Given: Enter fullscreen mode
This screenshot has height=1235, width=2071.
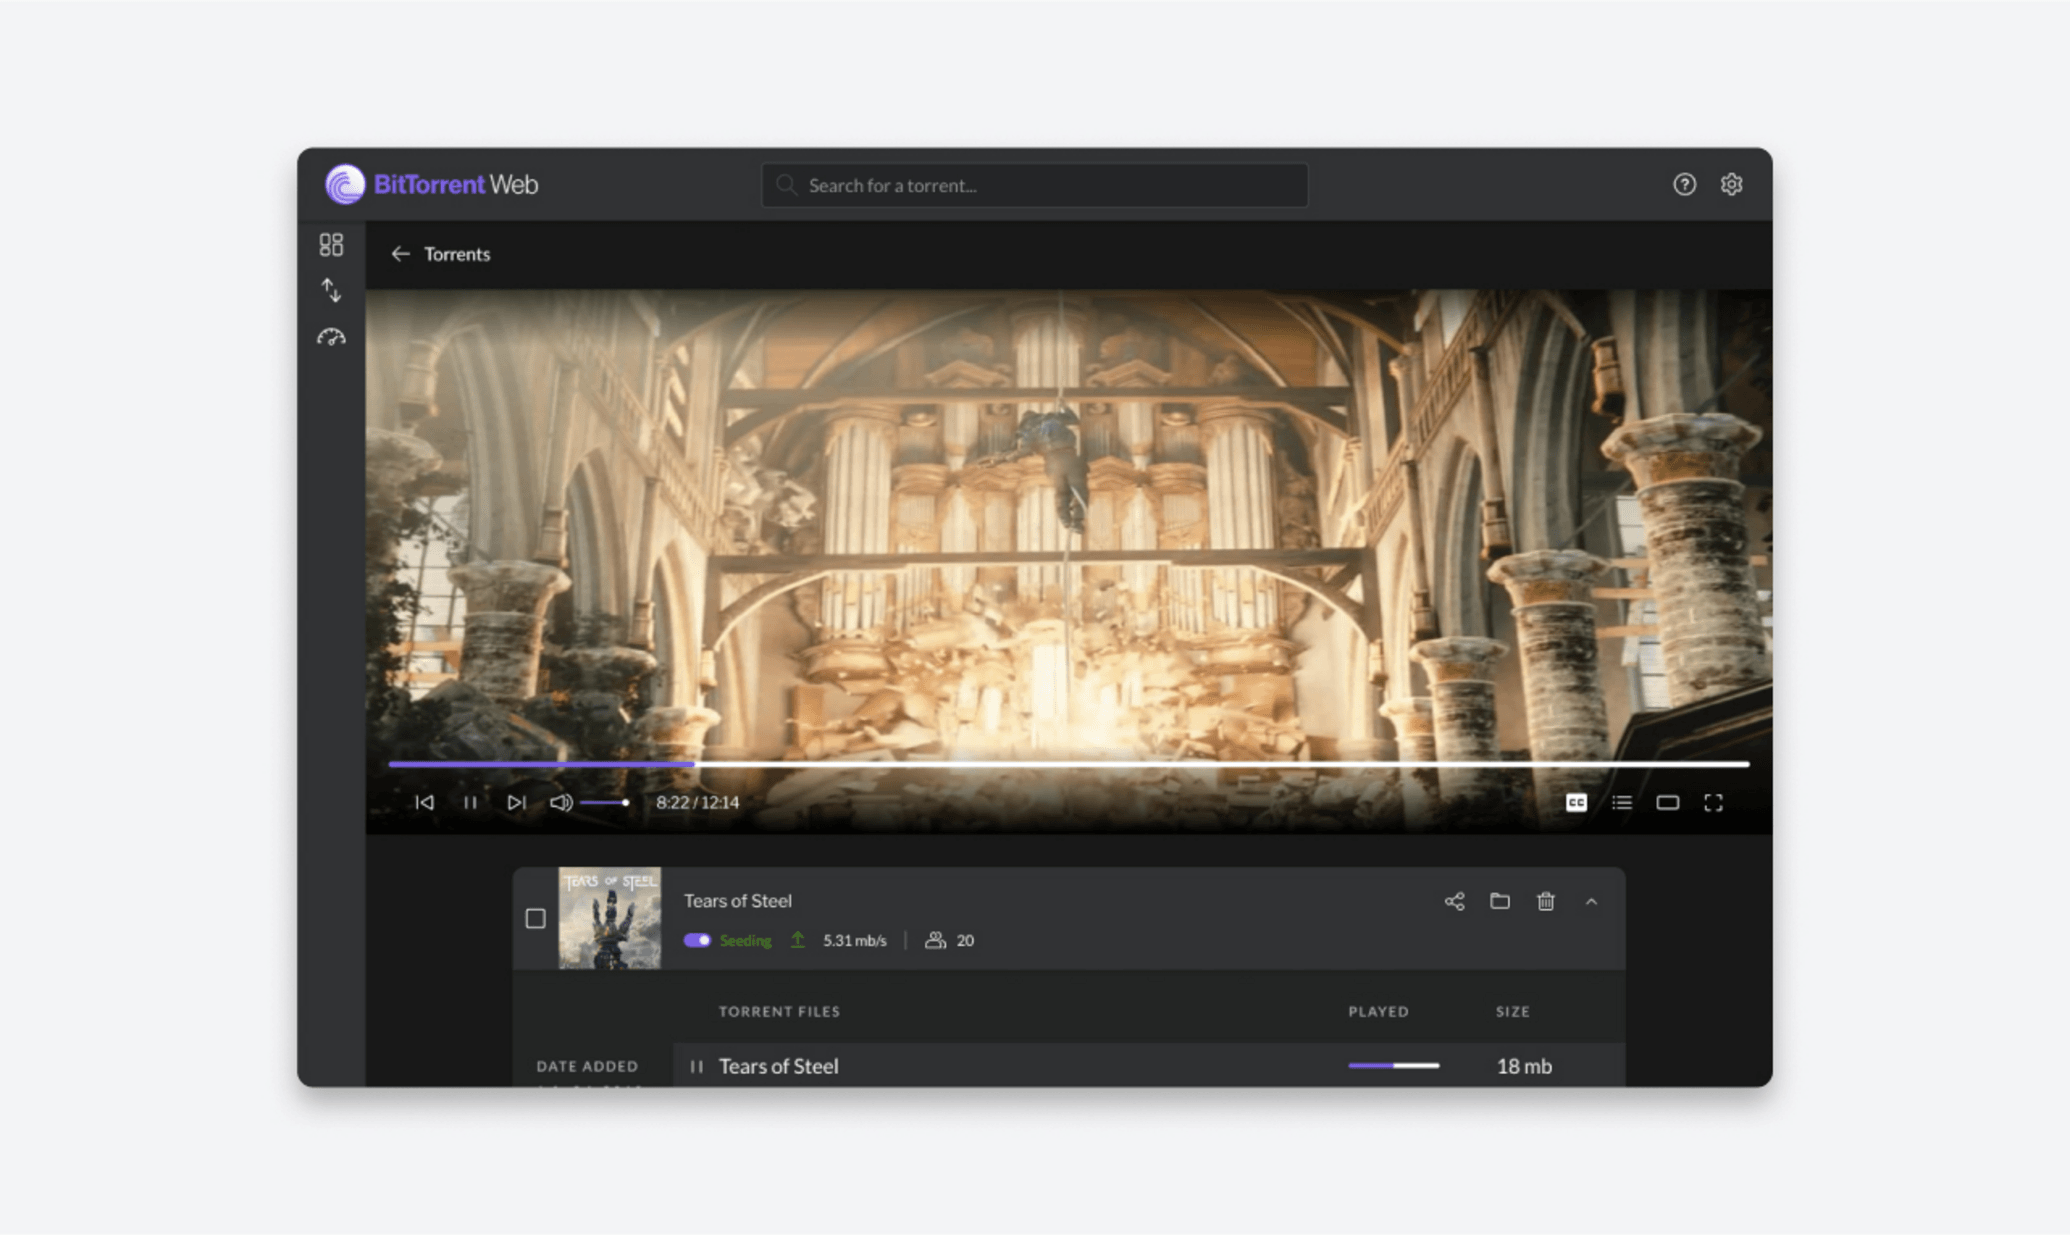Looking at the screenshot, I should 1713,802.
